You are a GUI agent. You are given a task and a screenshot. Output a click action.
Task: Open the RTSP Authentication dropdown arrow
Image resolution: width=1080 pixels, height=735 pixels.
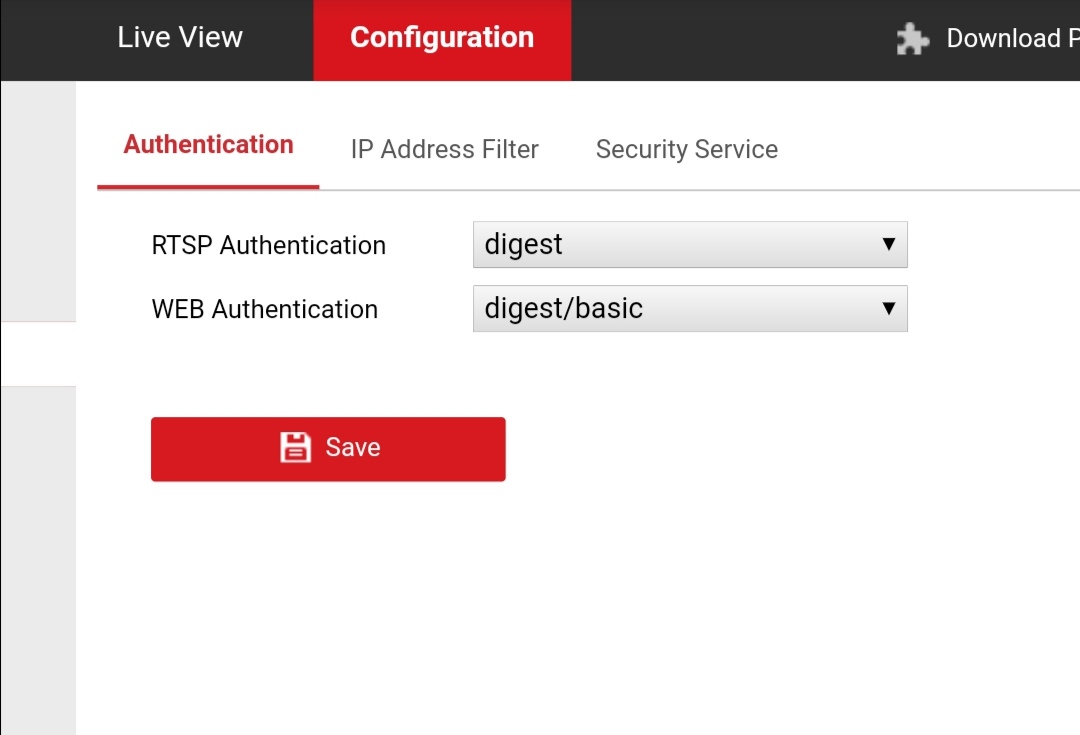click(x=890, y=244)
